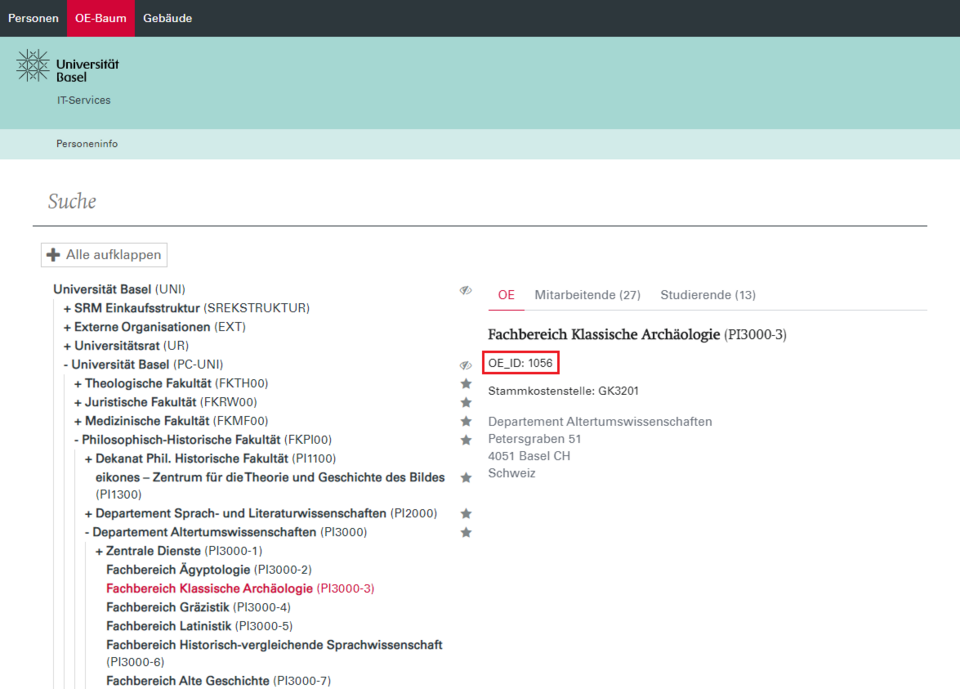Expand Dekanat Phil. Historische Fakultät node
This screenshot has height=689, width=960.
(88, 459)
